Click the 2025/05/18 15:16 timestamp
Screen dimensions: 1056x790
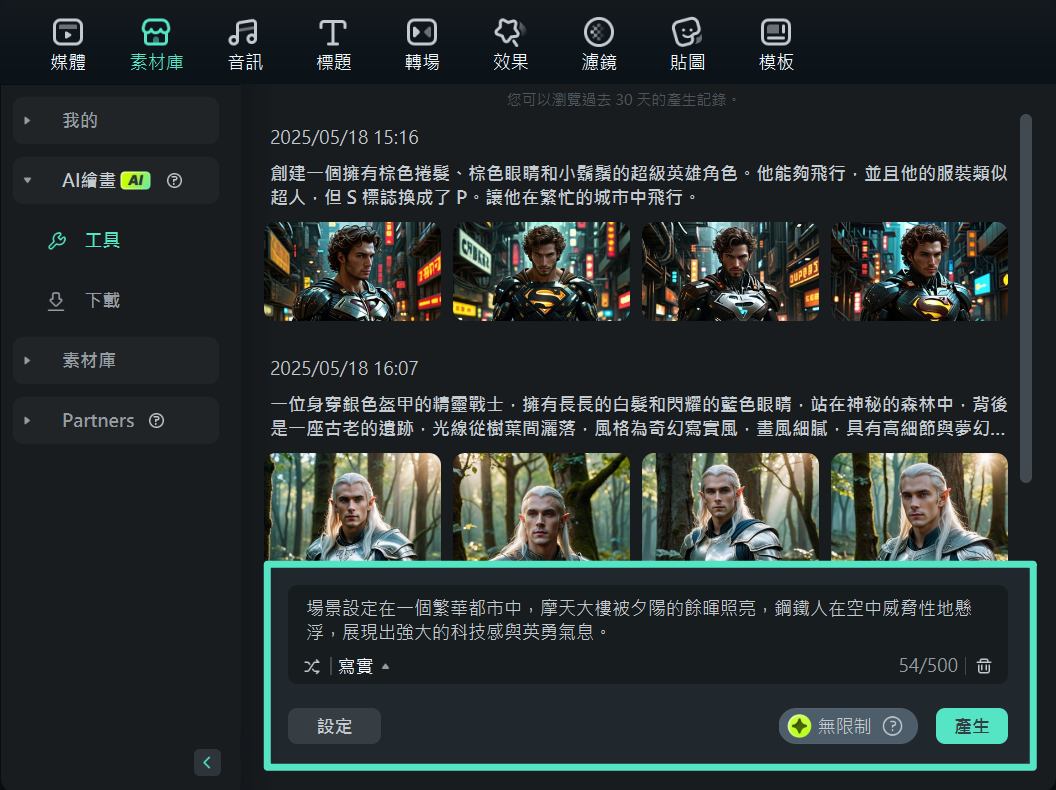point(344,137)
